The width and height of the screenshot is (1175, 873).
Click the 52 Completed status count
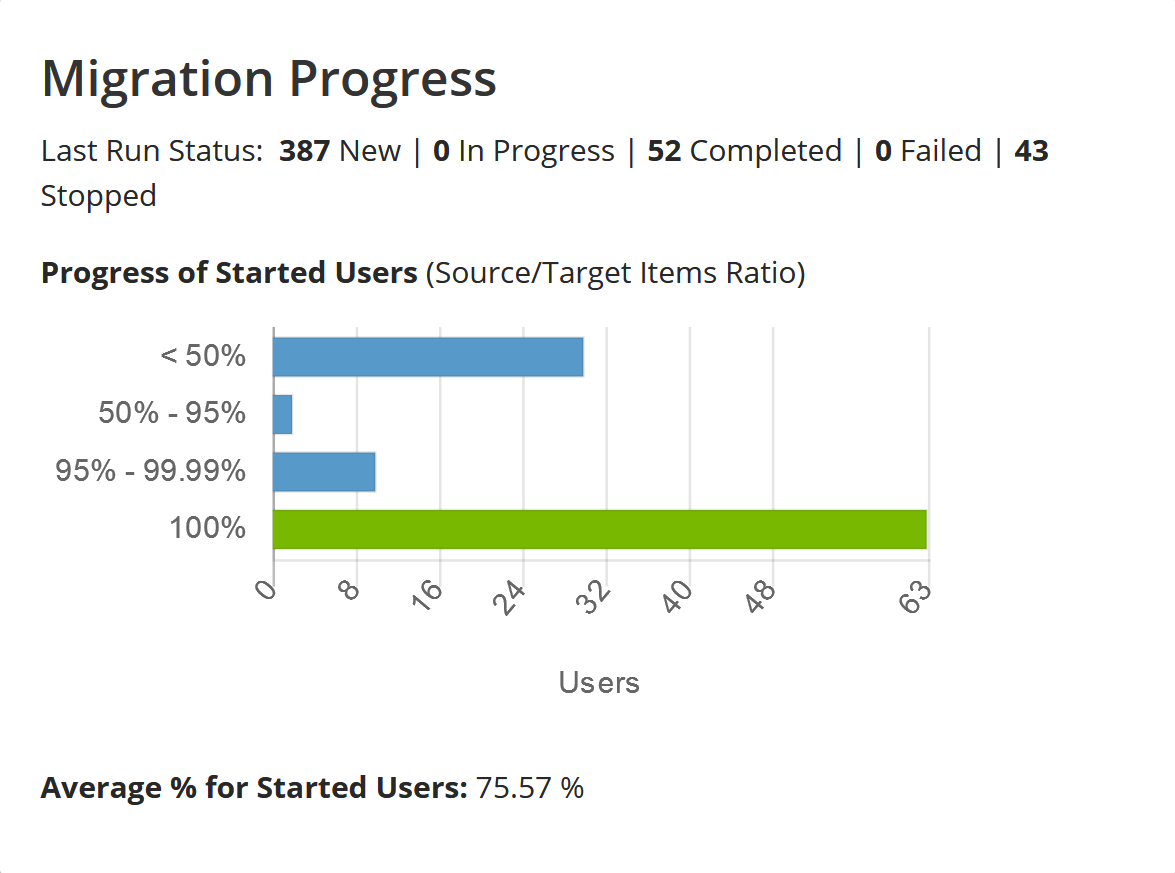[745, 151]
